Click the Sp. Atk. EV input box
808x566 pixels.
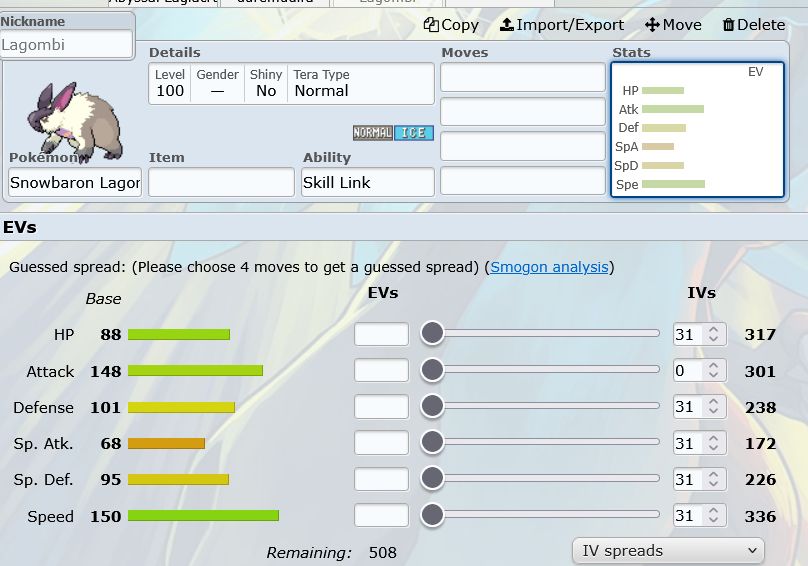pos(381,442)
